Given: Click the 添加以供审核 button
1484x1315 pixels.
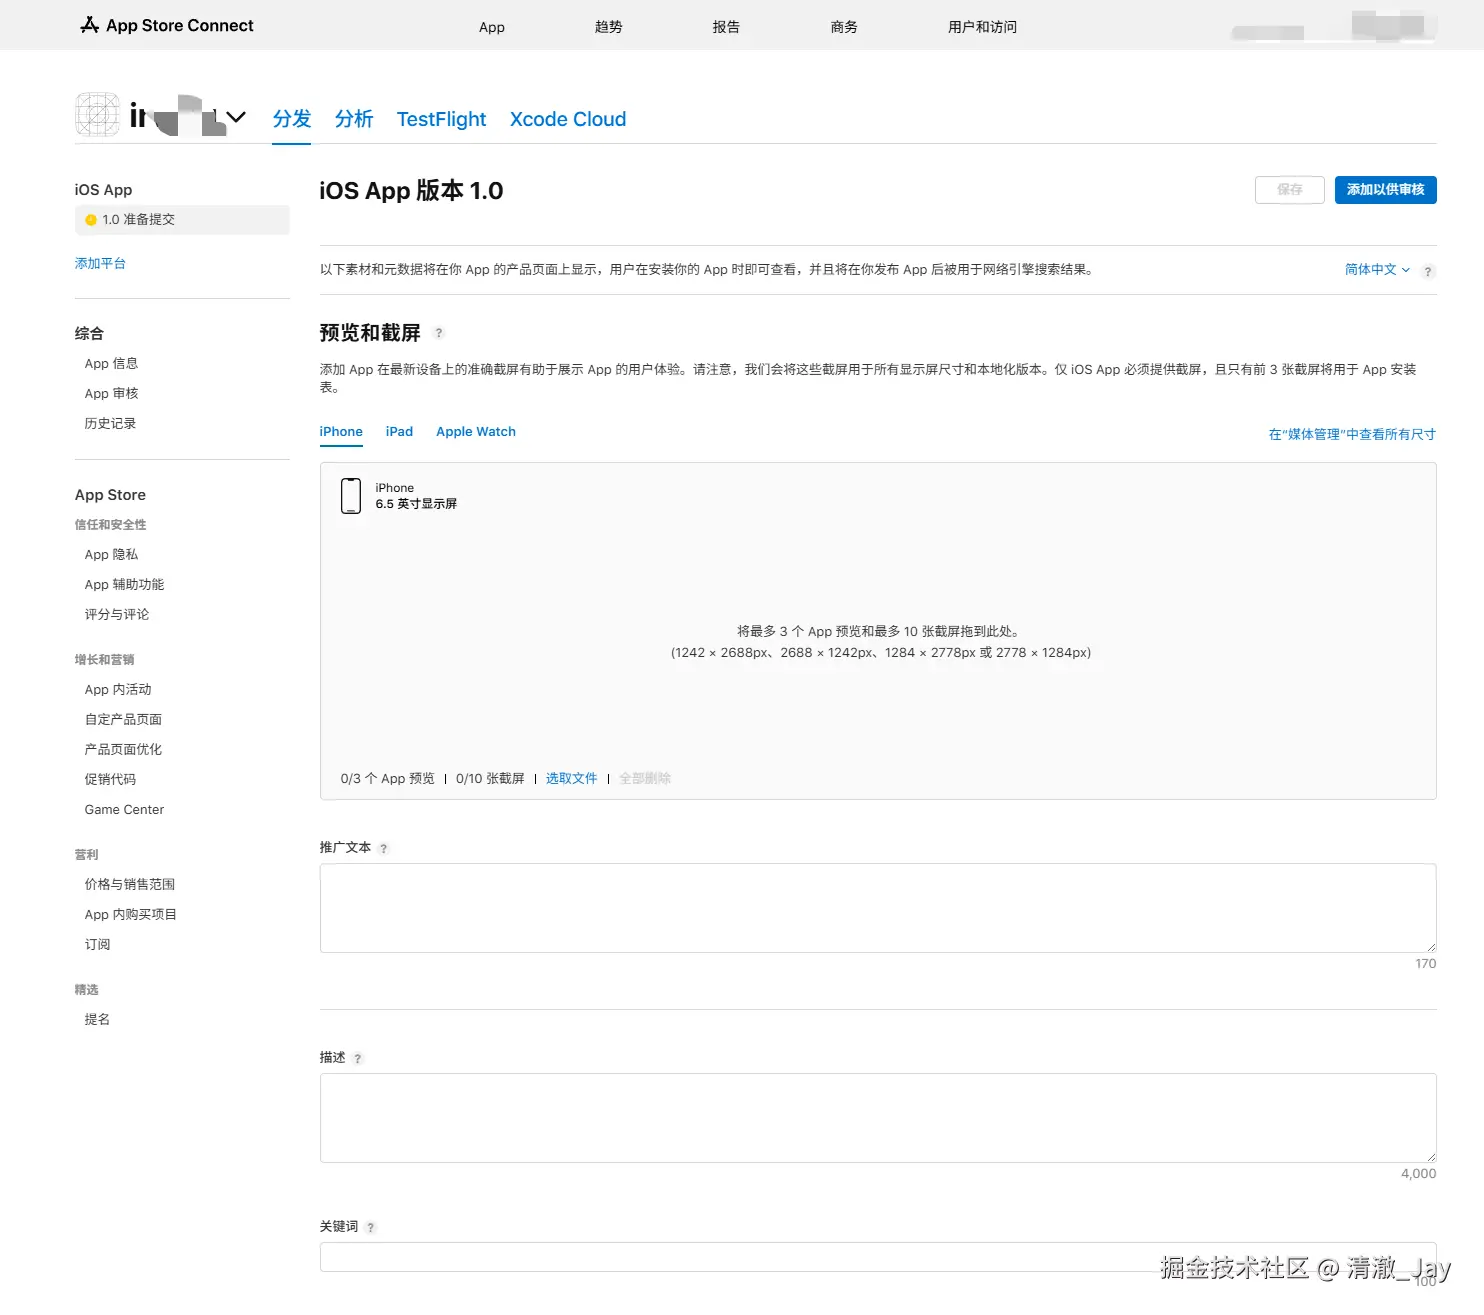Looking at the screenshot, I should point(1386,190).
